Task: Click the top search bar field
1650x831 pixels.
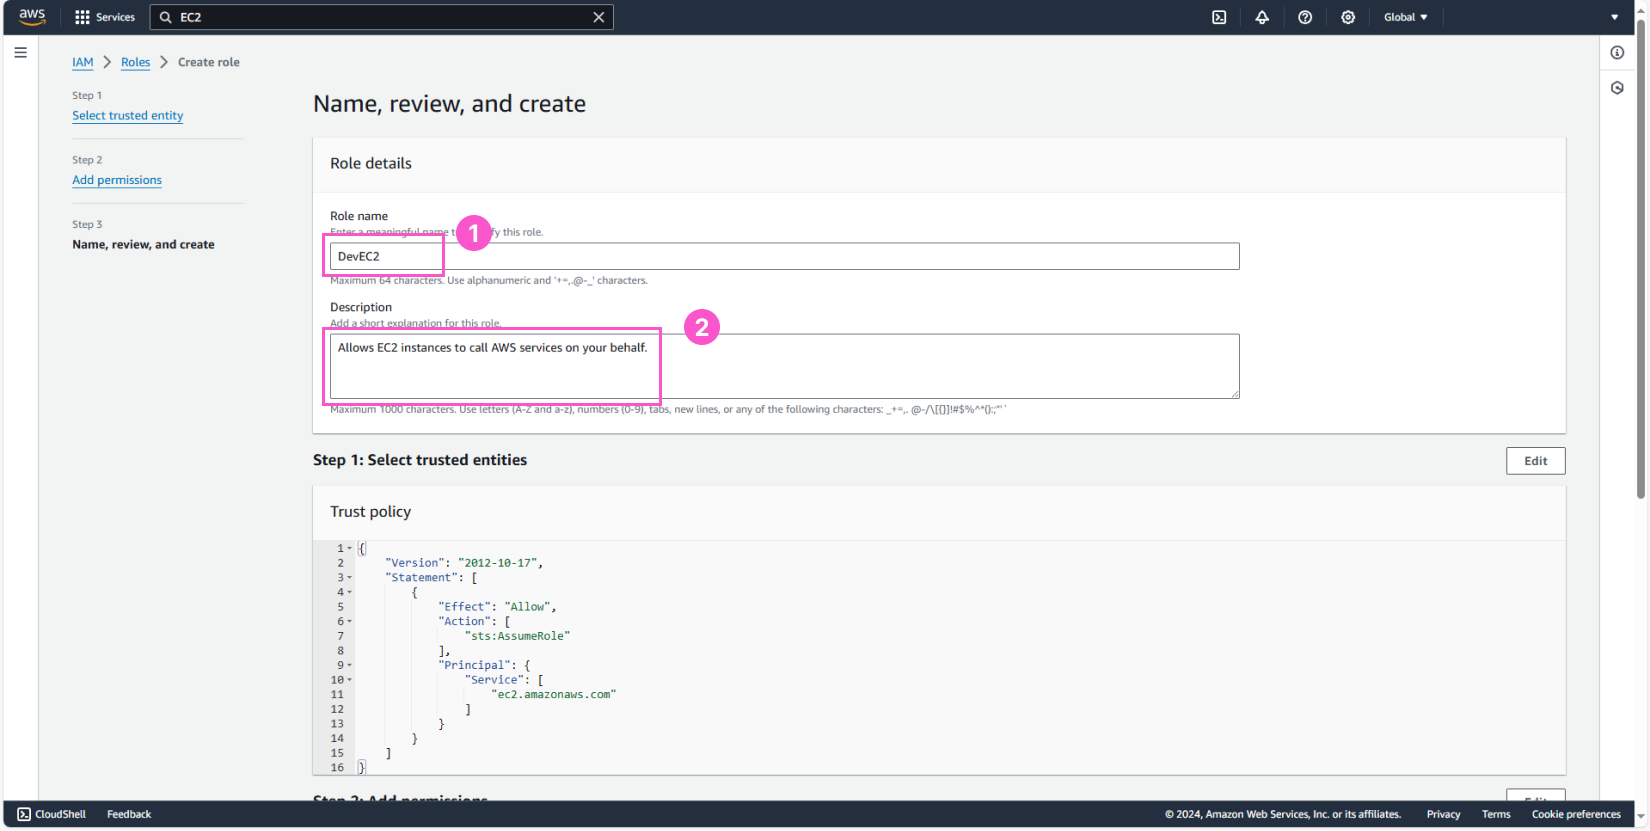Action: click(x=381, y=17)
